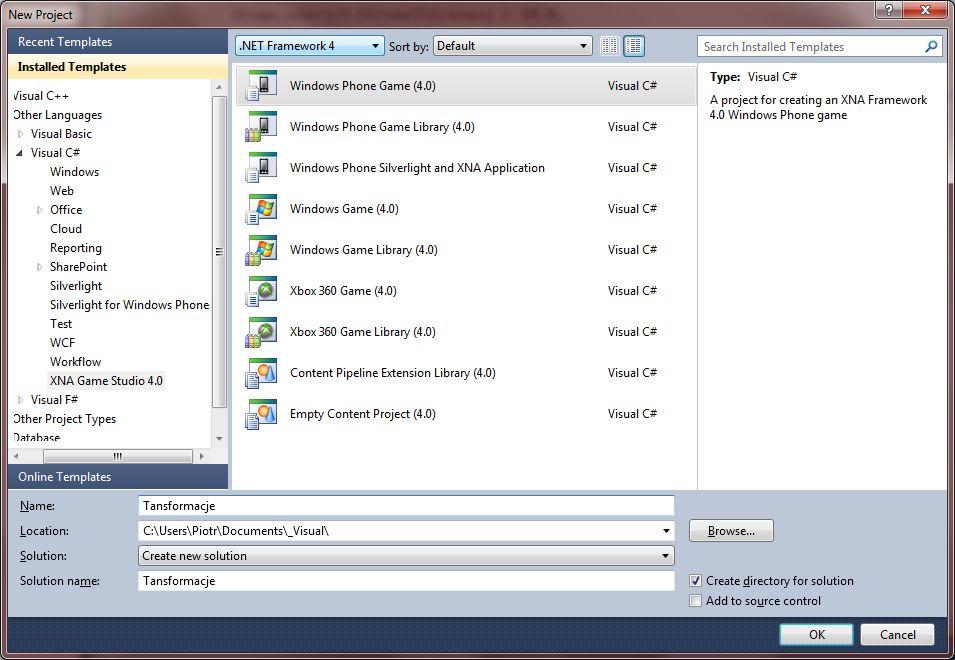The width and height of the screenshot is (955, 660).
Task: Expand the Visual Basic tree node
Action: click(21, 134)
